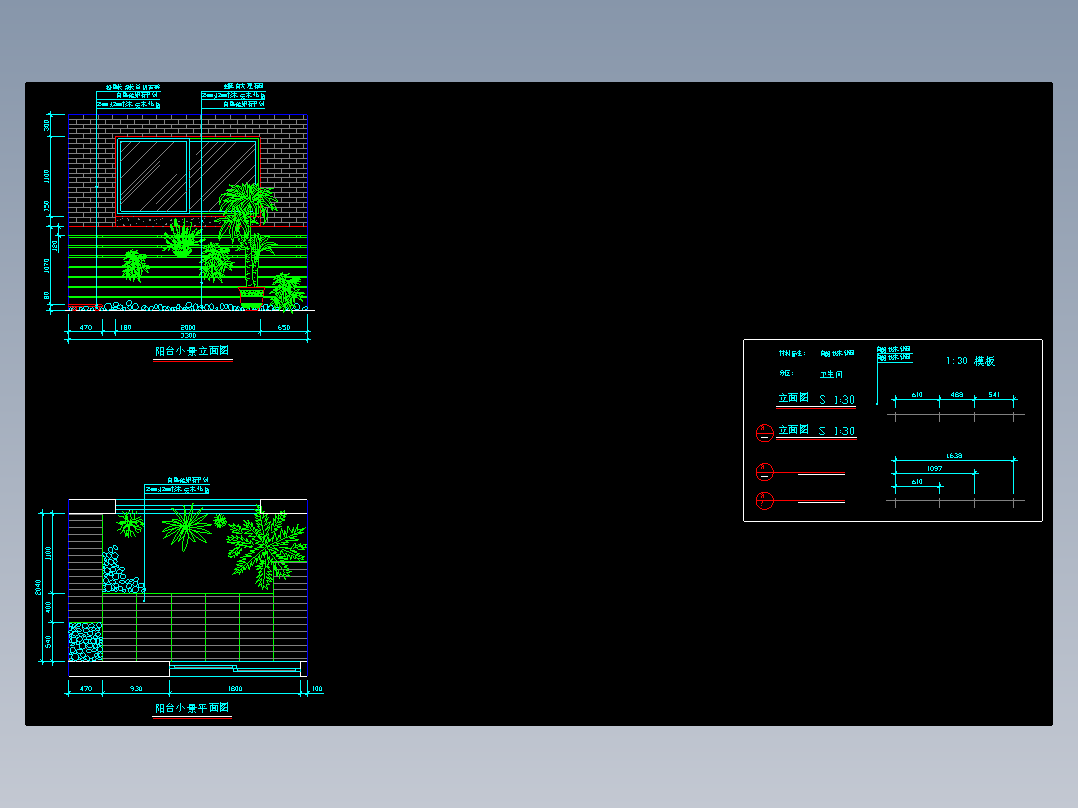Select the 1070 vertical dimension of the elevation
The image size is (1078, 808).
47,265
